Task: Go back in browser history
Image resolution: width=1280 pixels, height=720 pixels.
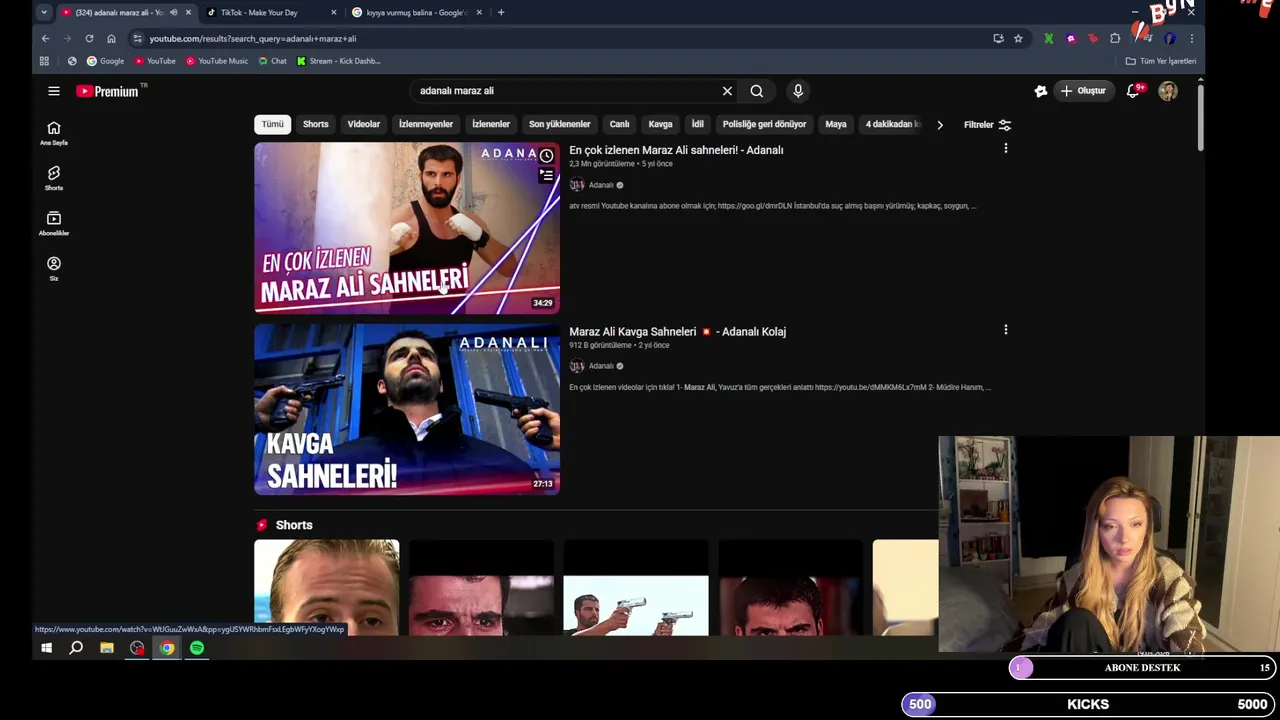Action: pos(45,38)
